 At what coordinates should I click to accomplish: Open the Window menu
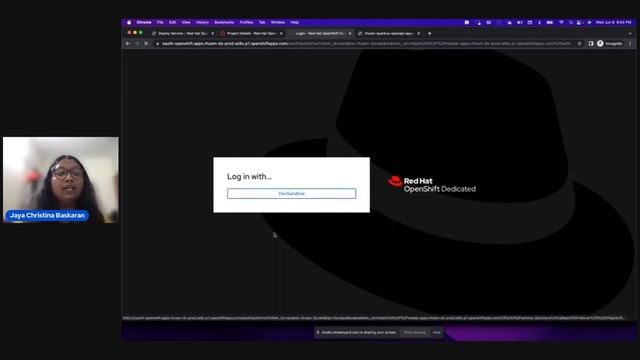point(278,22)
